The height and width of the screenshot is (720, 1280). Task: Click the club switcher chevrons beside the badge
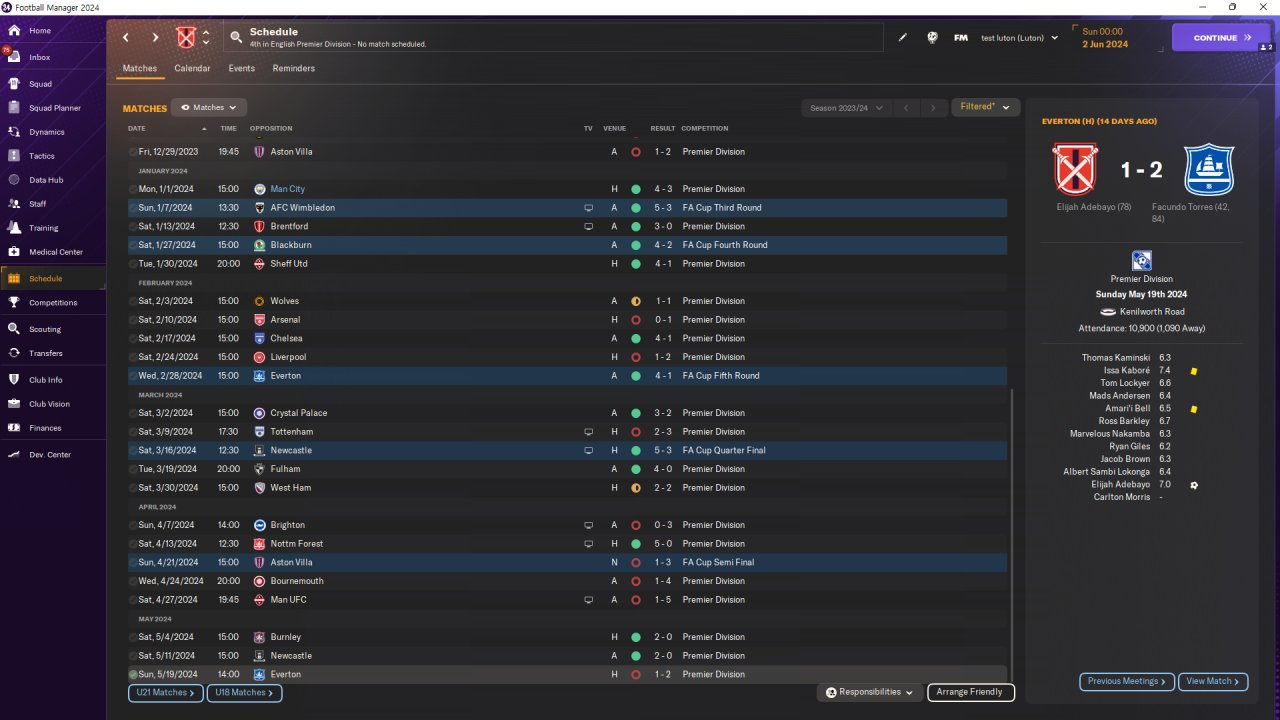206,38
